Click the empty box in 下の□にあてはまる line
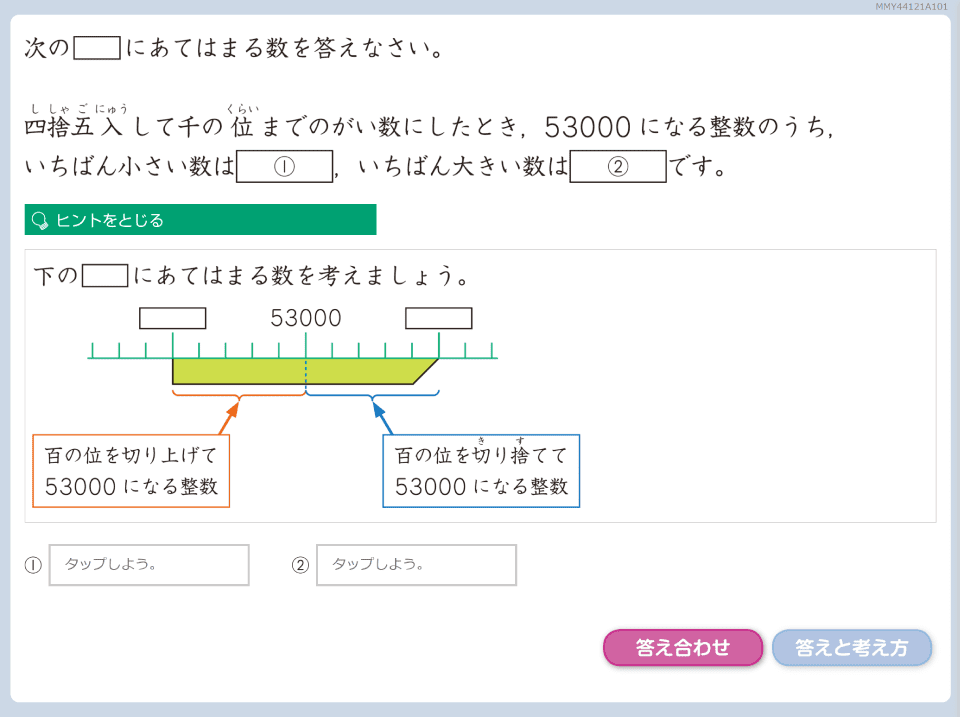Screen dimensions: 960x717 click(x=105, y=276)
